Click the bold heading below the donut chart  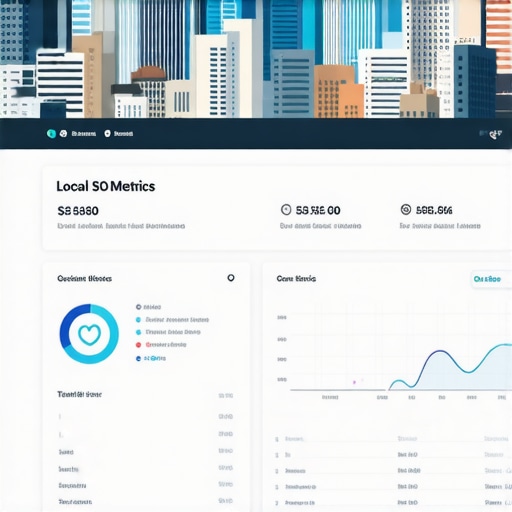coord(79,395)
